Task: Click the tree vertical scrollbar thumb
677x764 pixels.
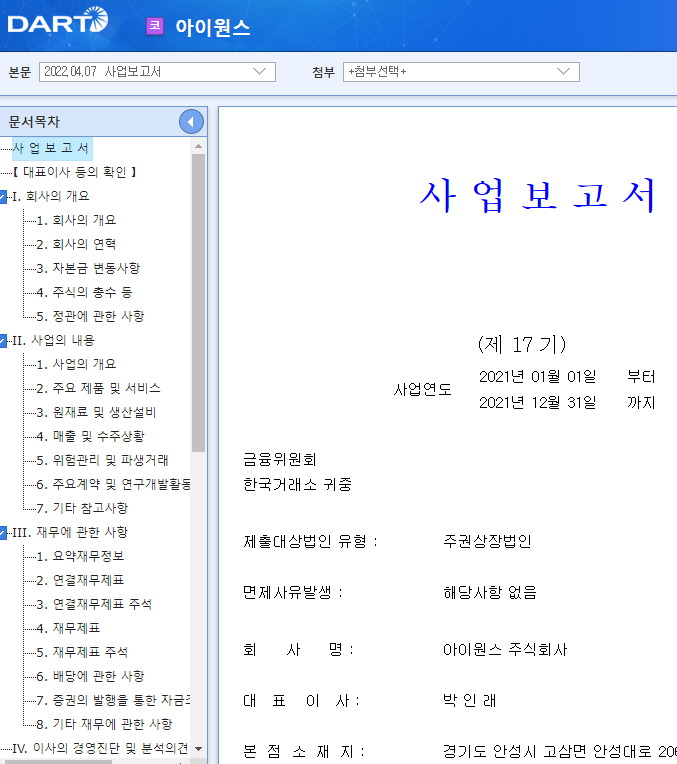Action: pos(198,303)
